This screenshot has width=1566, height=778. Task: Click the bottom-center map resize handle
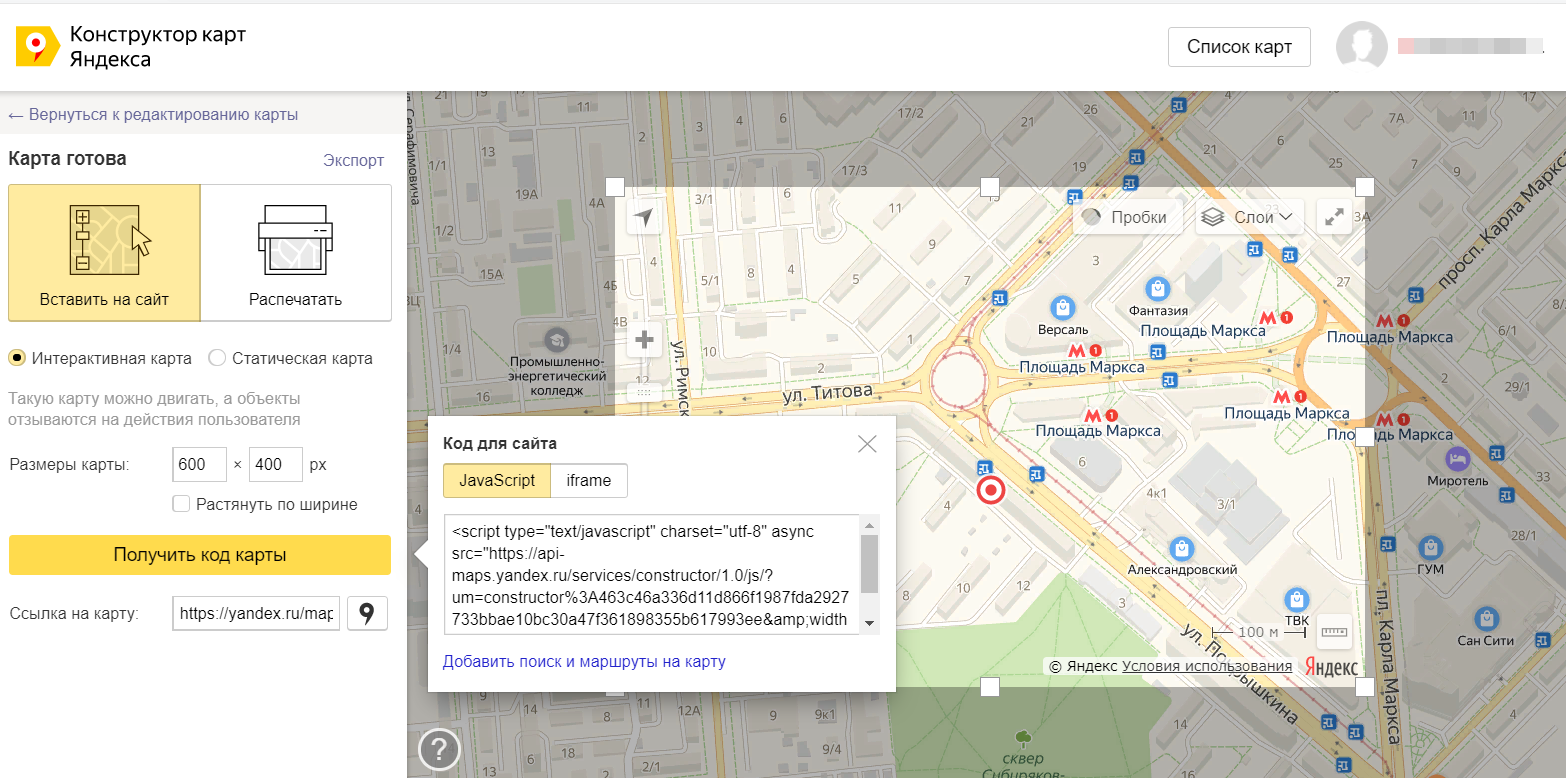(989, 686)
